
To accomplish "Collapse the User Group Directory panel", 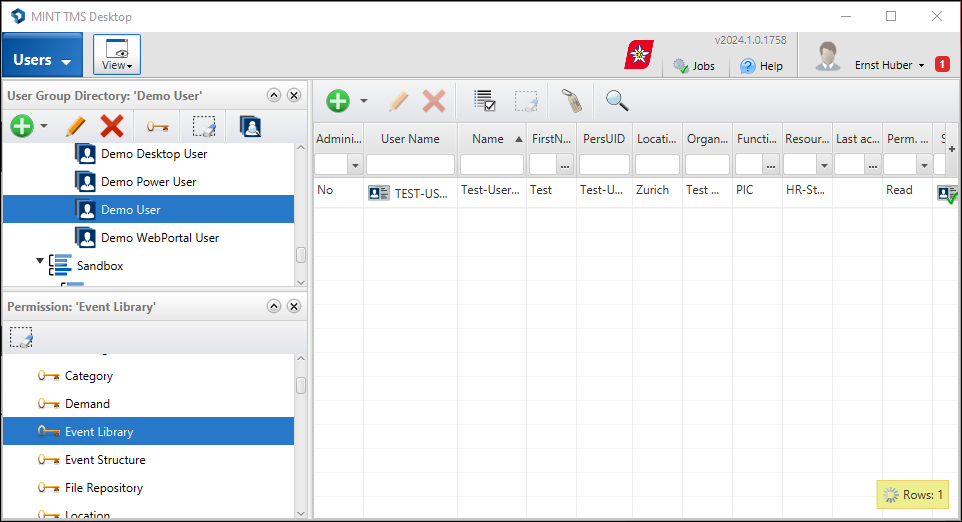I will tap(274, 95).
